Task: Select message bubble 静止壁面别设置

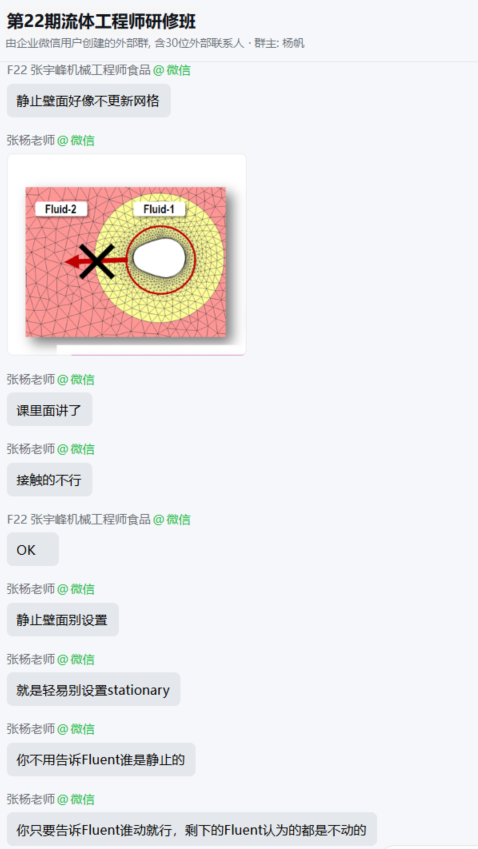Action: pos(63,619)
